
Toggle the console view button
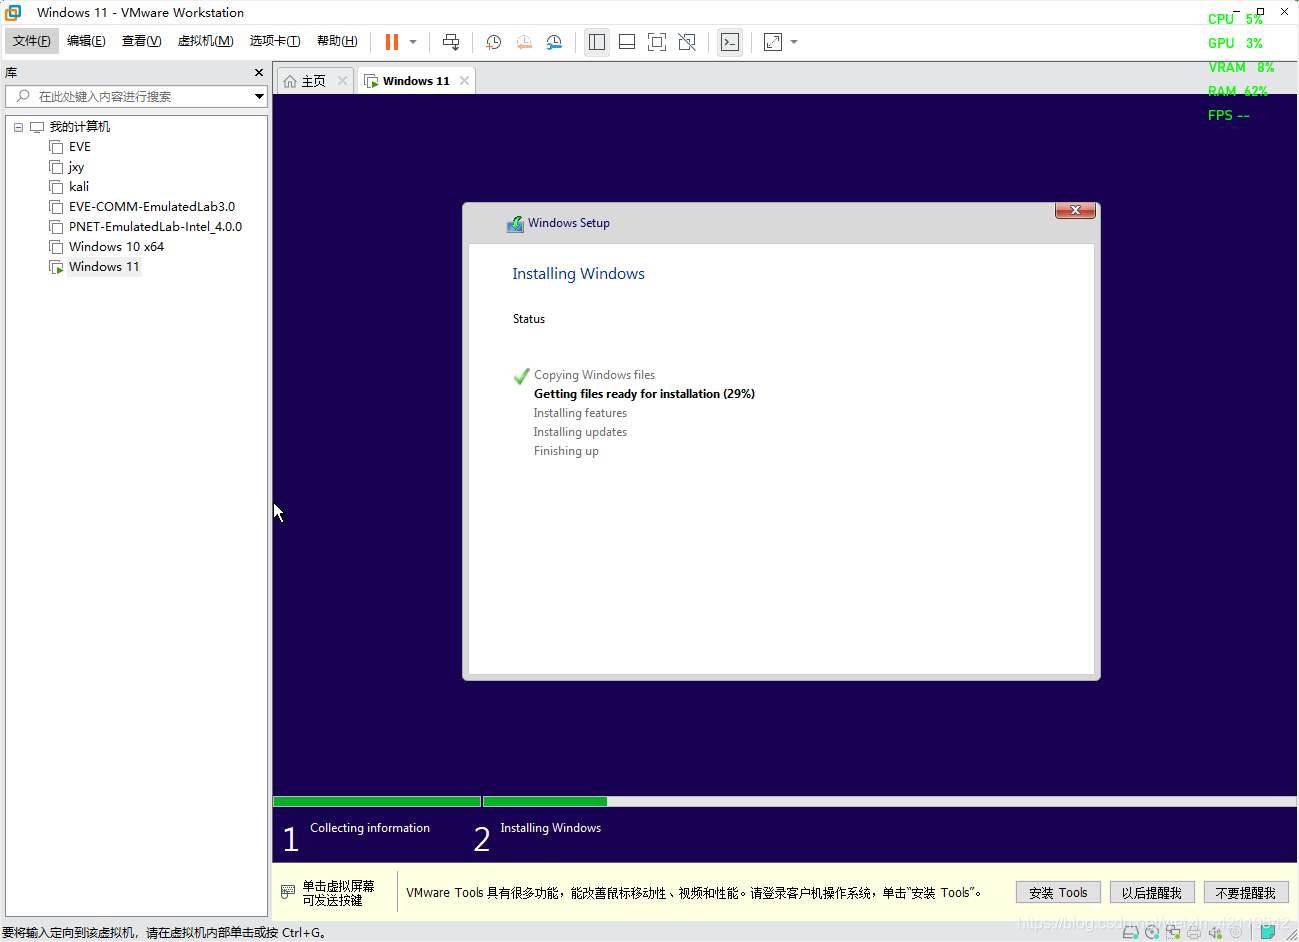(x=730, y=42)
